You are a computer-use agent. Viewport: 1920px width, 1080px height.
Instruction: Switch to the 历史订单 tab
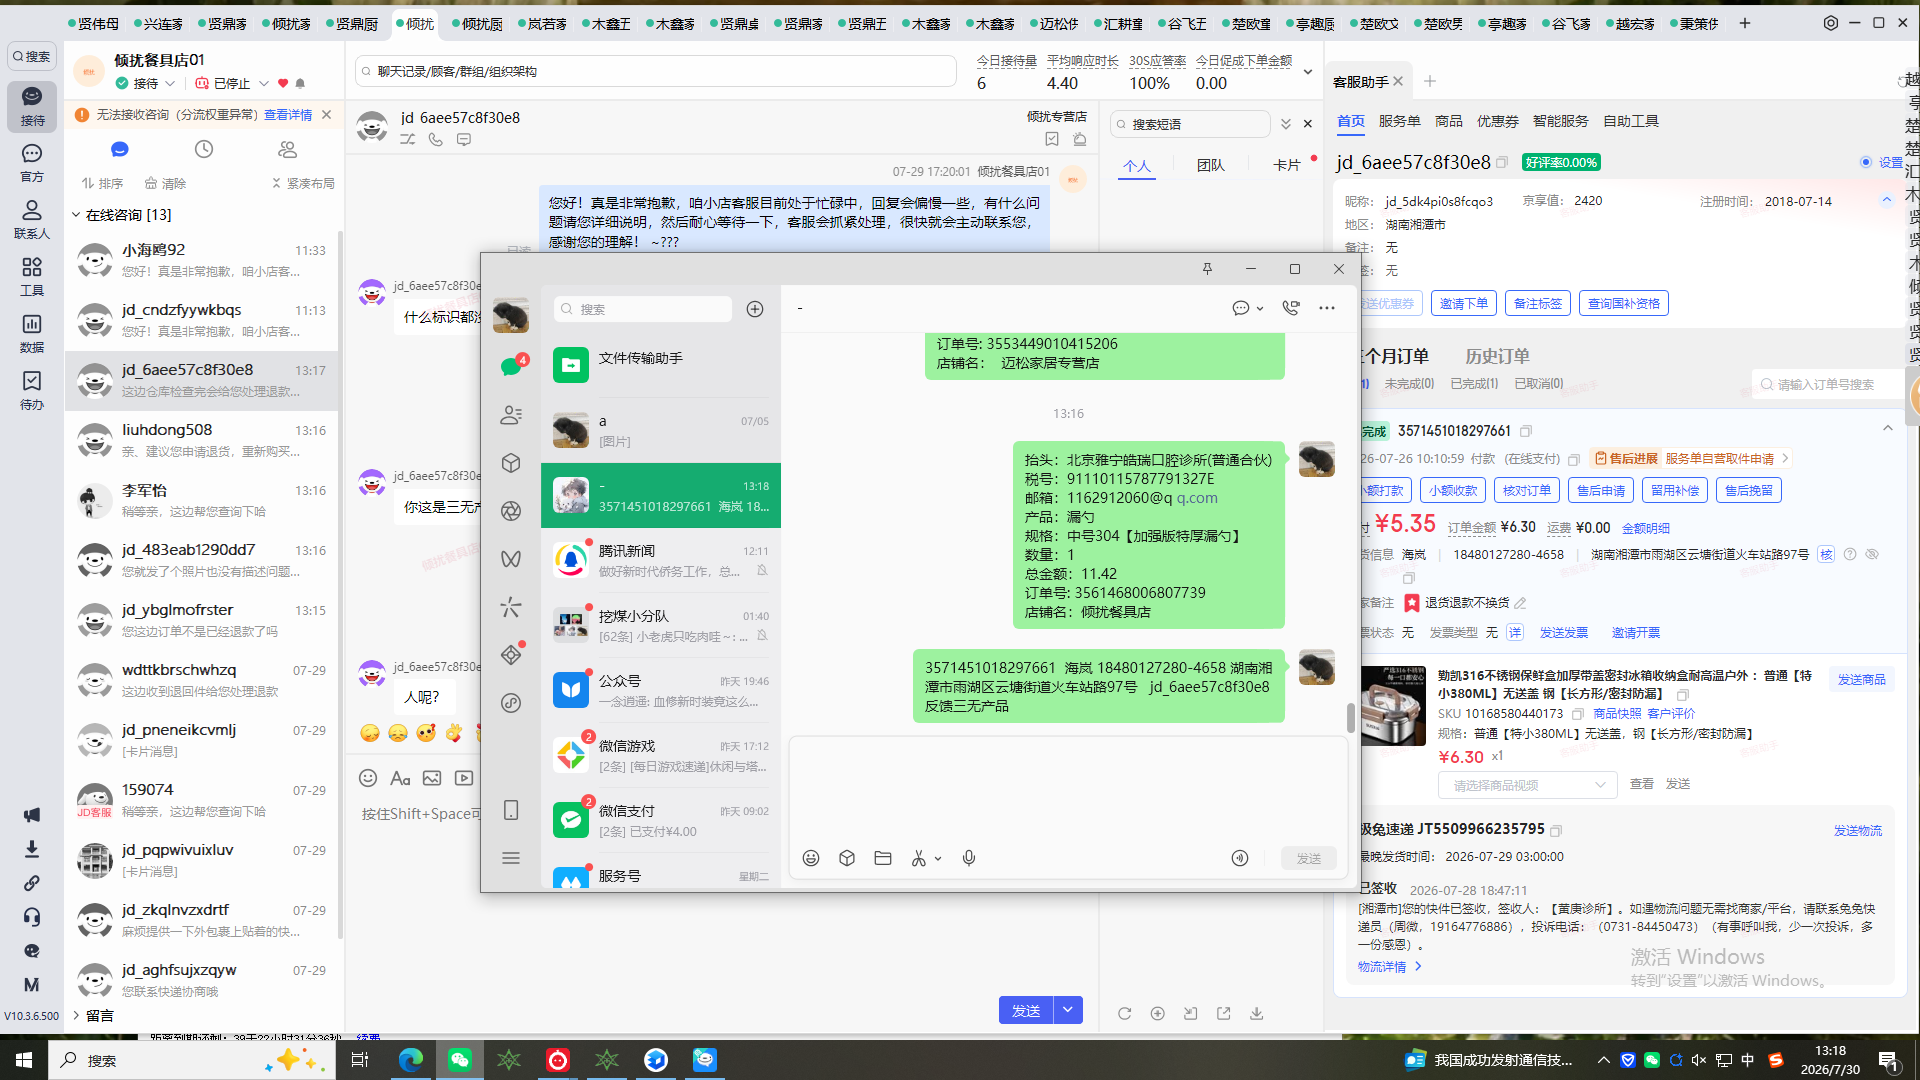(1497, 356)
